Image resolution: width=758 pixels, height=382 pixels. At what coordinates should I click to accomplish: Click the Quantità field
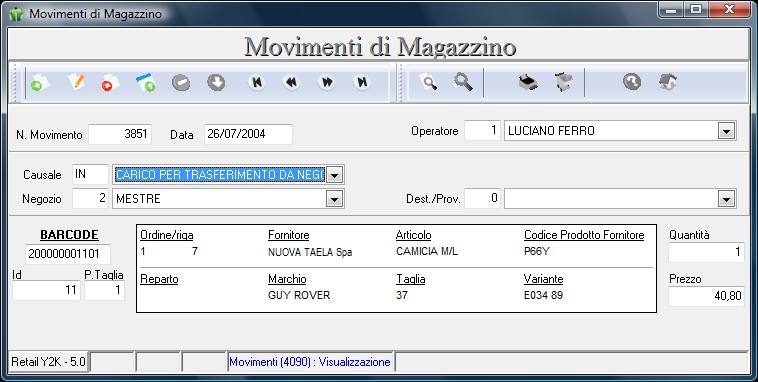coord(706,252)
